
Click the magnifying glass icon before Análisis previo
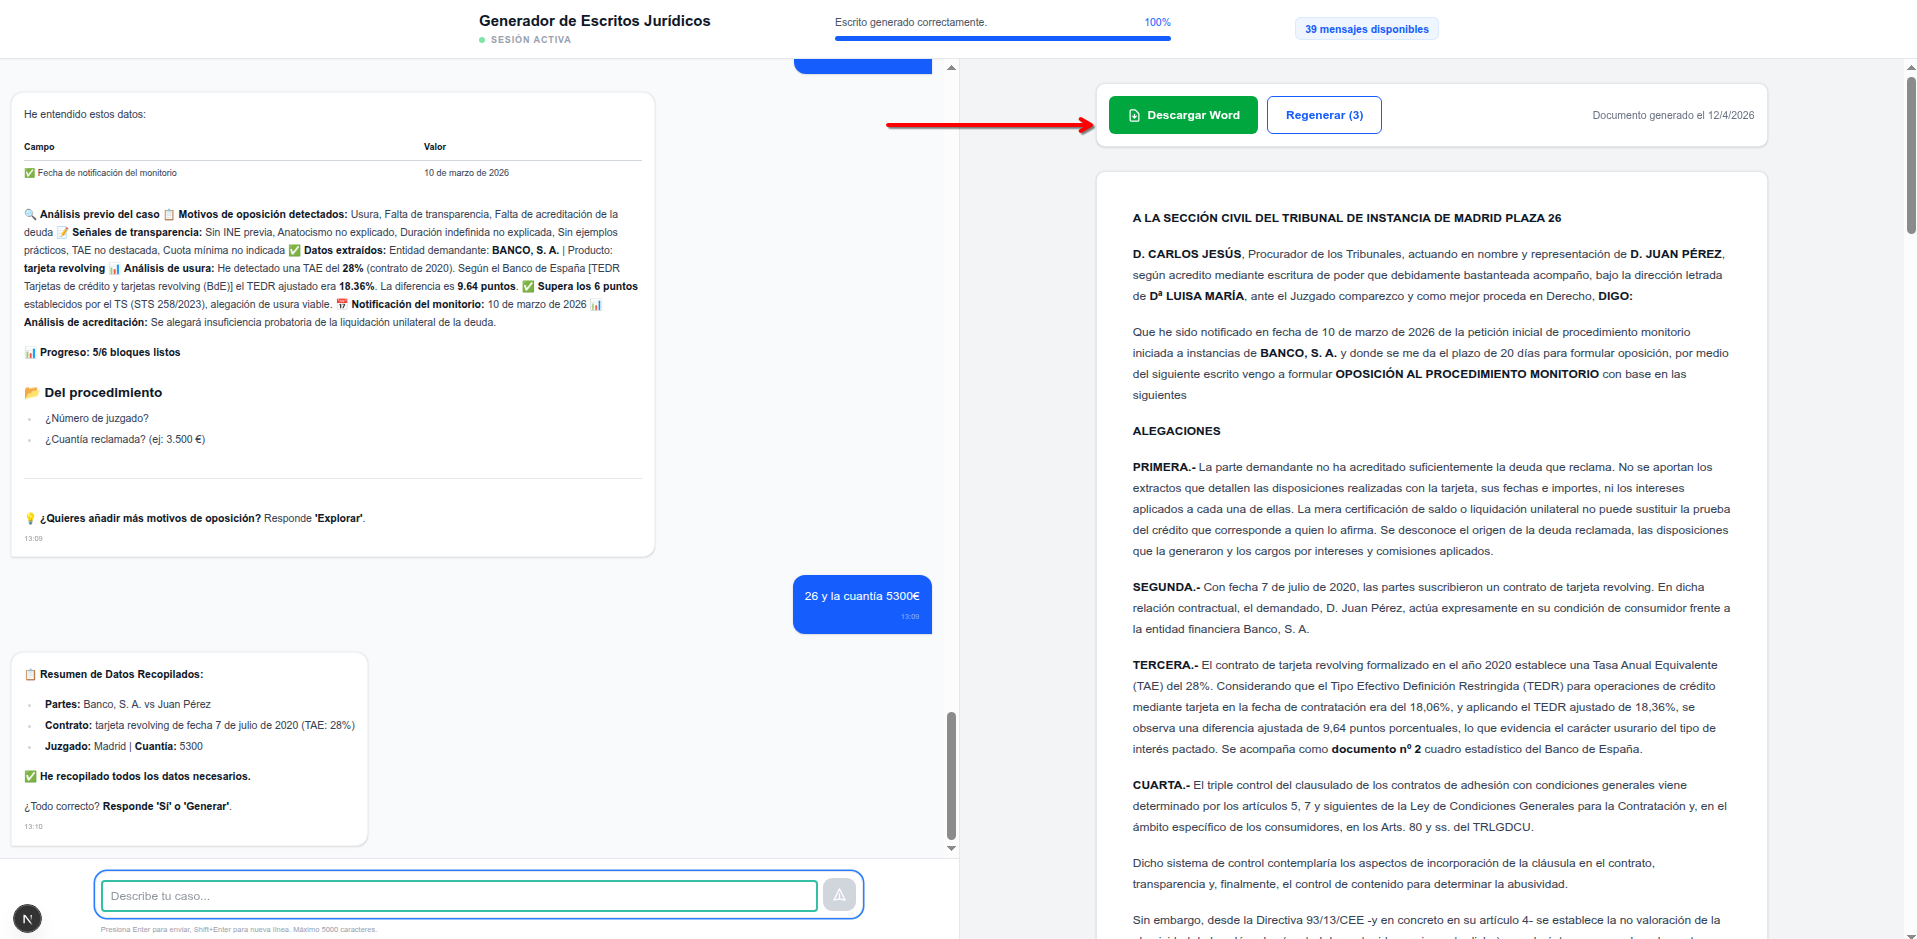coord(32,214)
